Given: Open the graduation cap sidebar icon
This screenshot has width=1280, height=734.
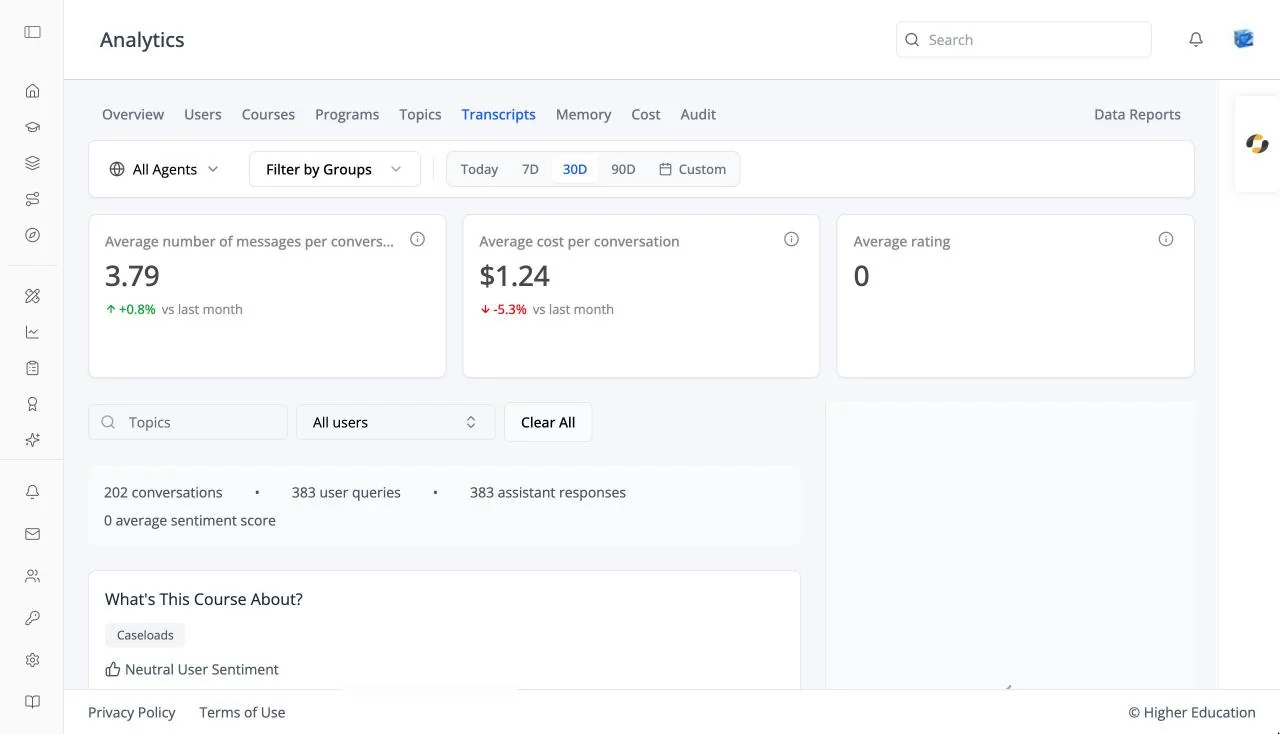Looking at the screenshot, I should click(x=33, y=127).
